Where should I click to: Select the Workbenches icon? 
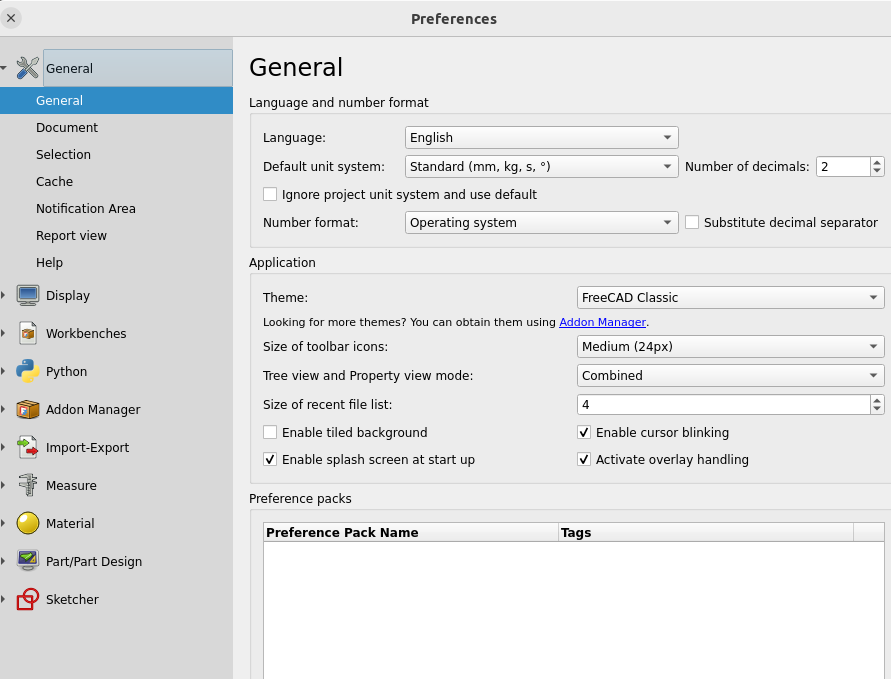coord(28,333)
